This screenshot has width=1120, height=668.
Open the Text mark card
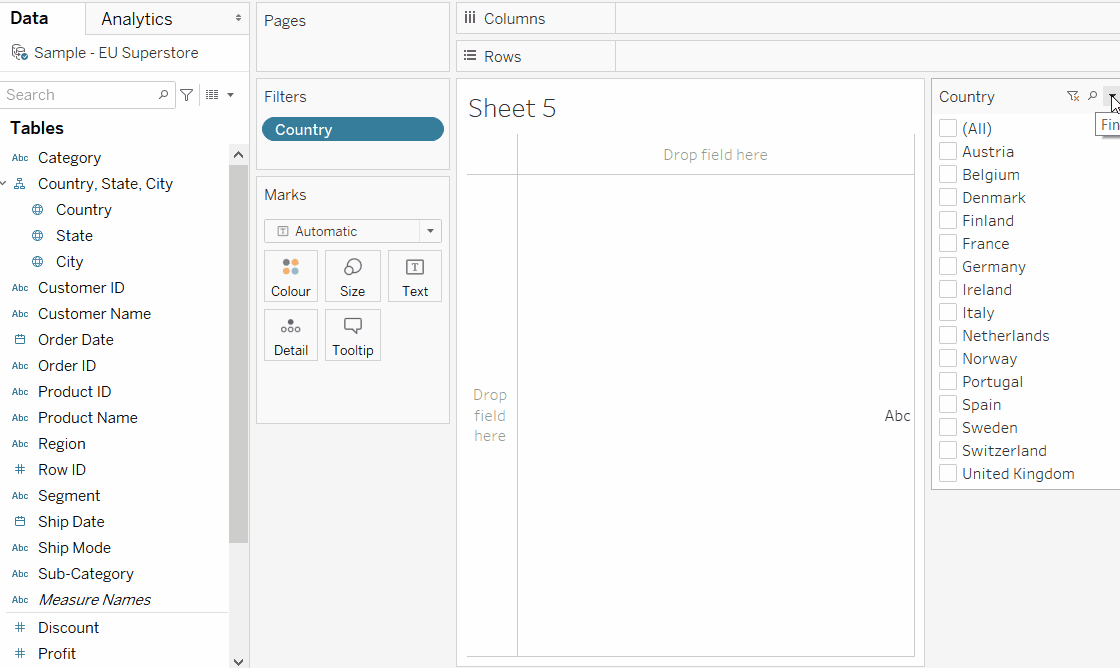click(414, 276)
